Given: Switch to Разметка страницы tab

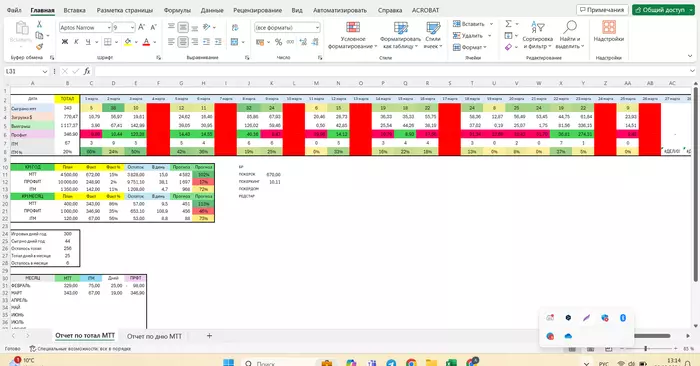Looking at the screenshot, I should (125, 10).
